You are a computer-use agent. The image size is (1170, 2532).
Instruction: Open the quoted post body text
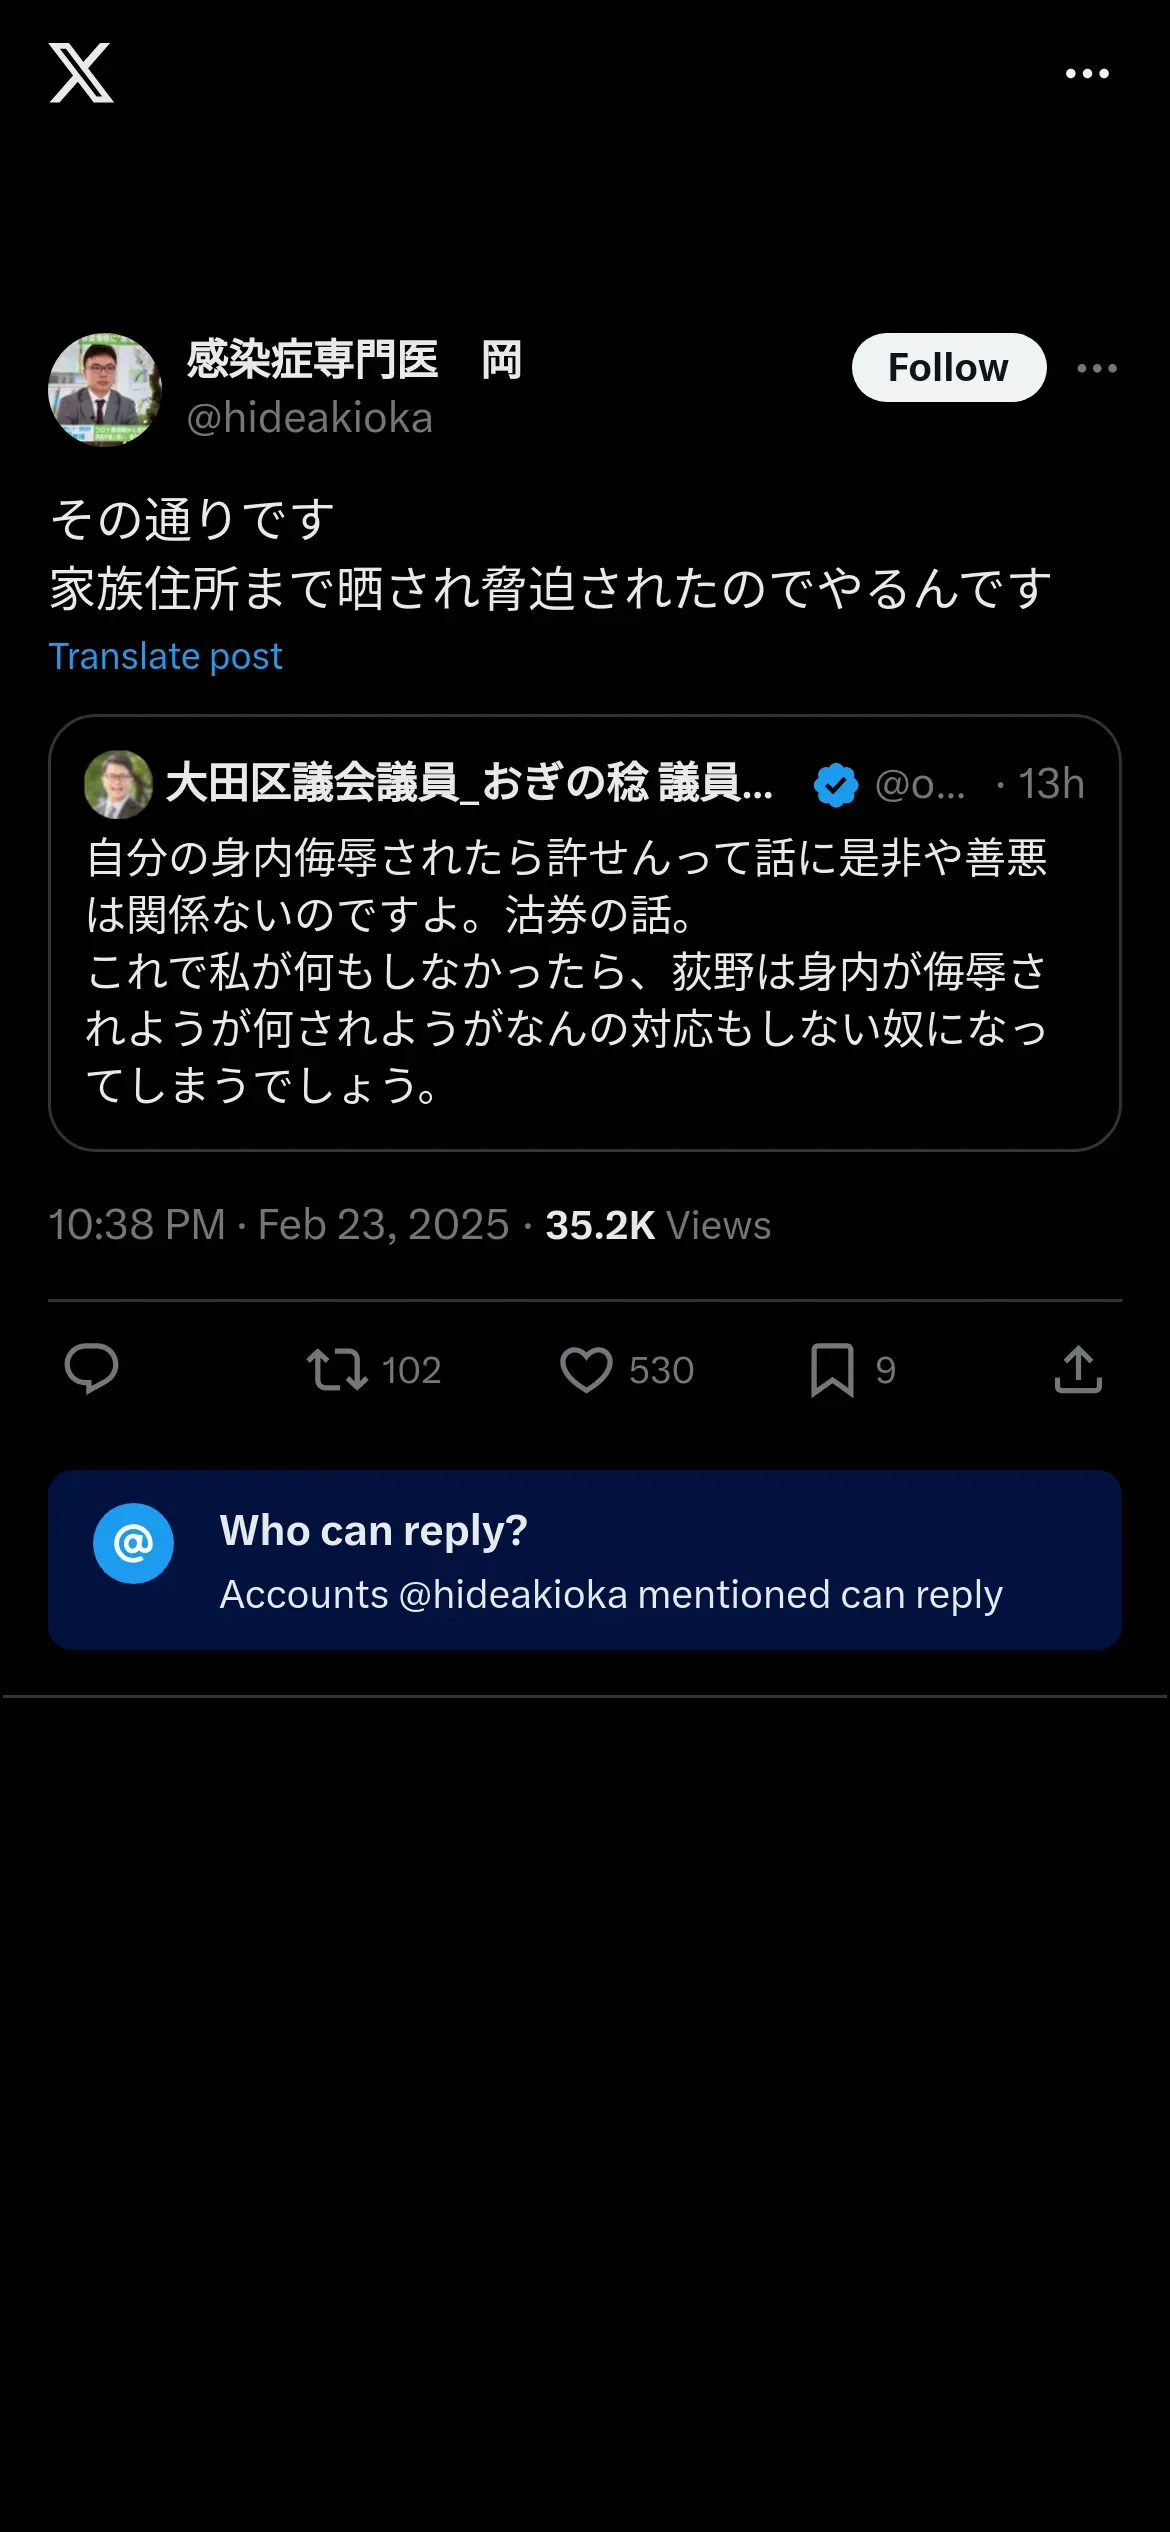(x=566, y=971)
